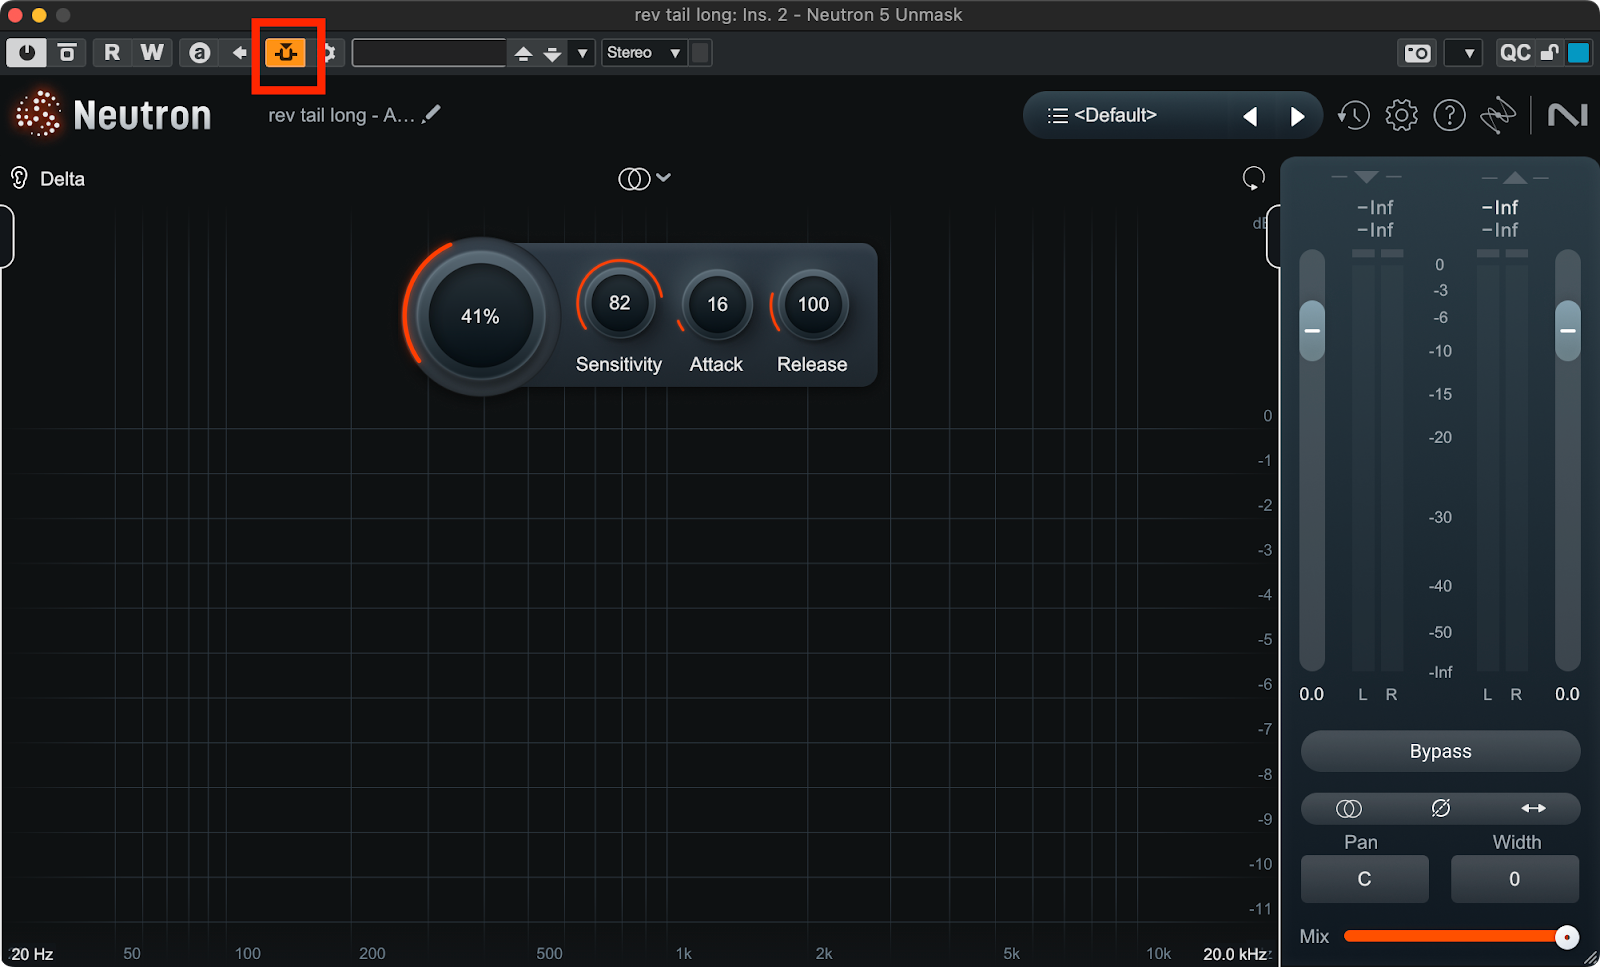Click the pencil icon to rename the track
This screenshot has height=967, width=1600.
click(x=432, y=115)
